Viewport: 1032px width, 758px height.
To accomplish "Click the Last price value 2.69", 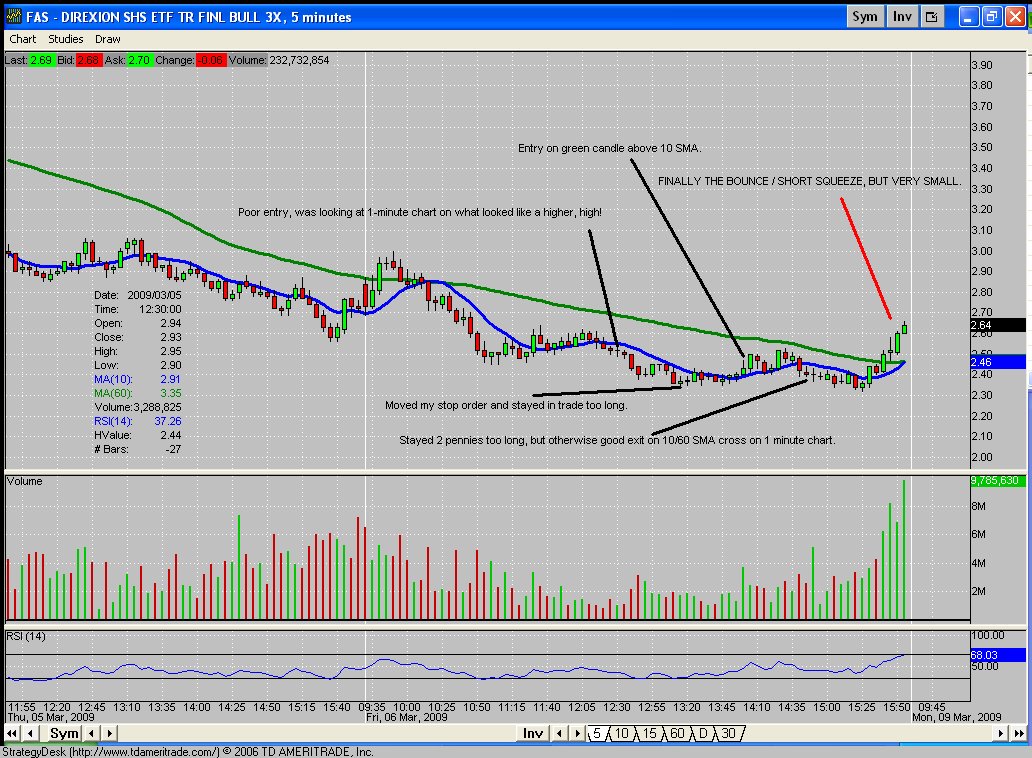I will 41,60.
